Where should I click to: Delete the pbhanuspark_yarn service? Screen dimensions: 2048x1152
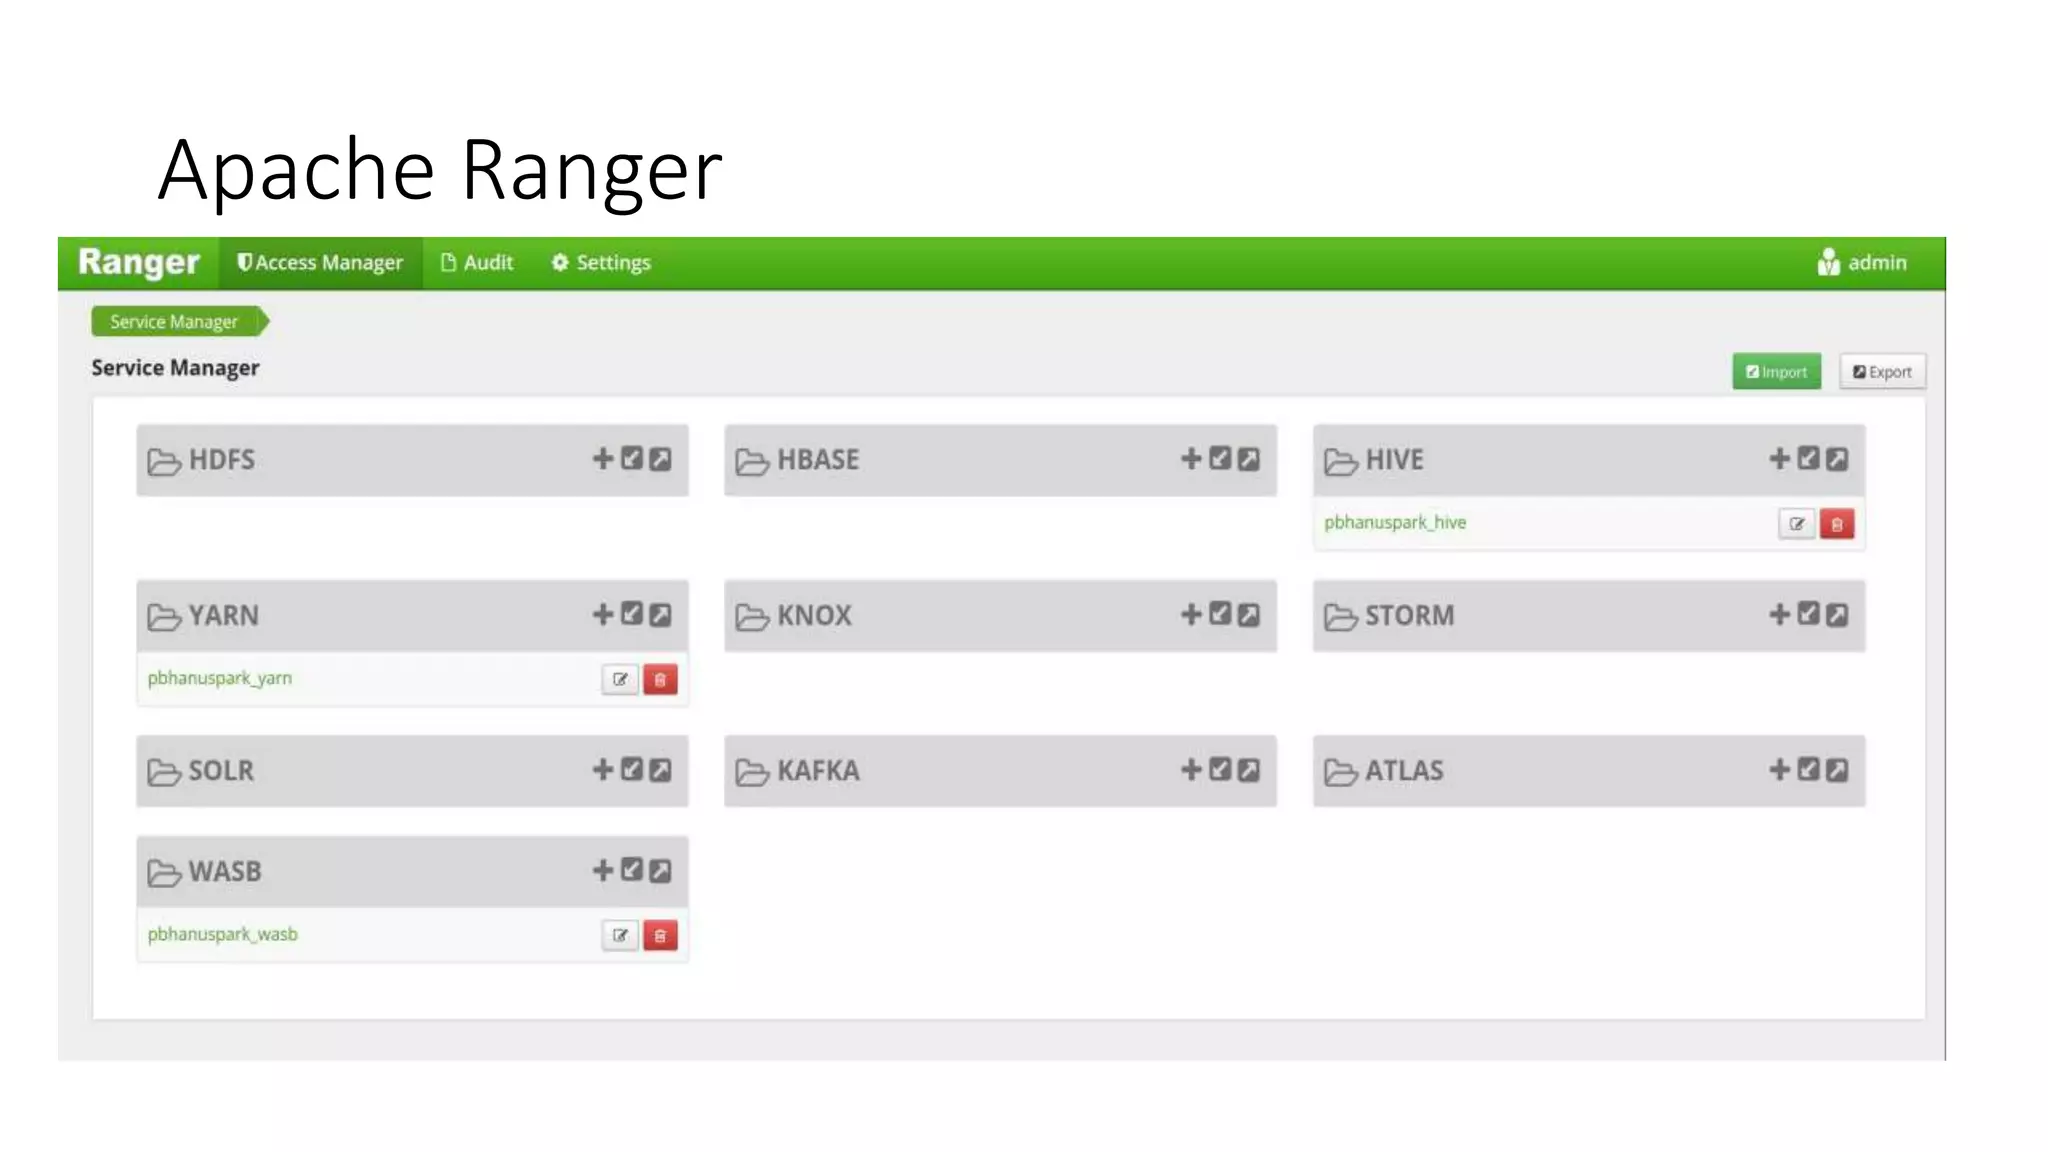[660, 680]
